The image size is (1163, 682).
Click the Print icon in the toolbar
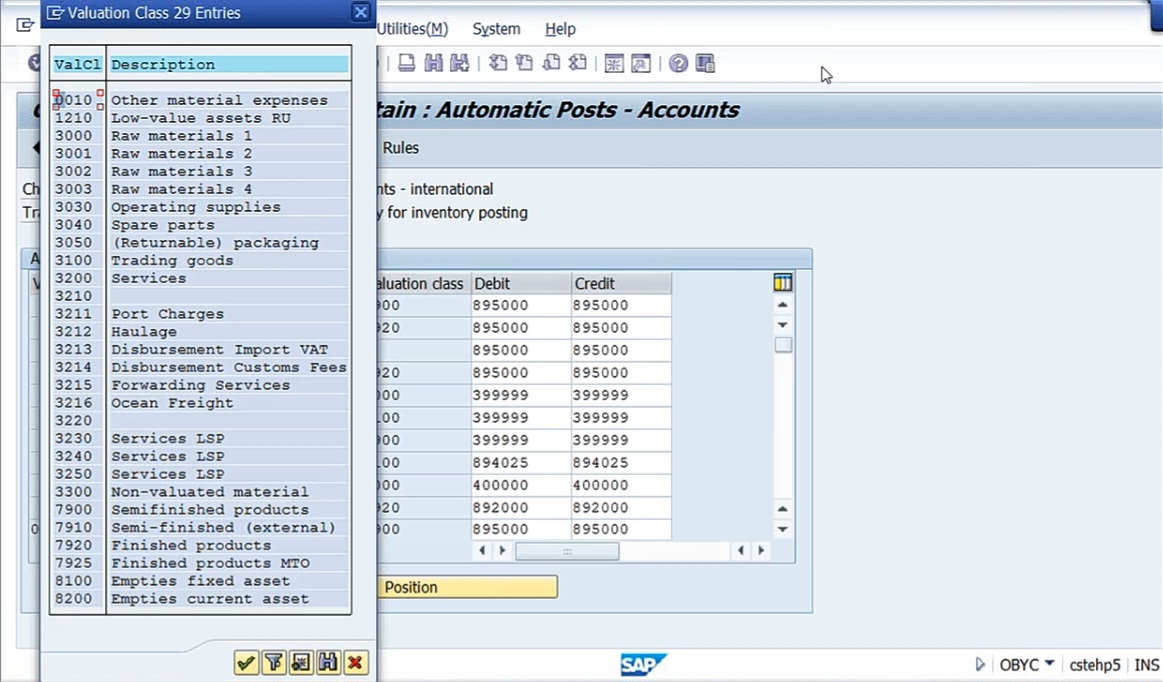click(406, 63)
